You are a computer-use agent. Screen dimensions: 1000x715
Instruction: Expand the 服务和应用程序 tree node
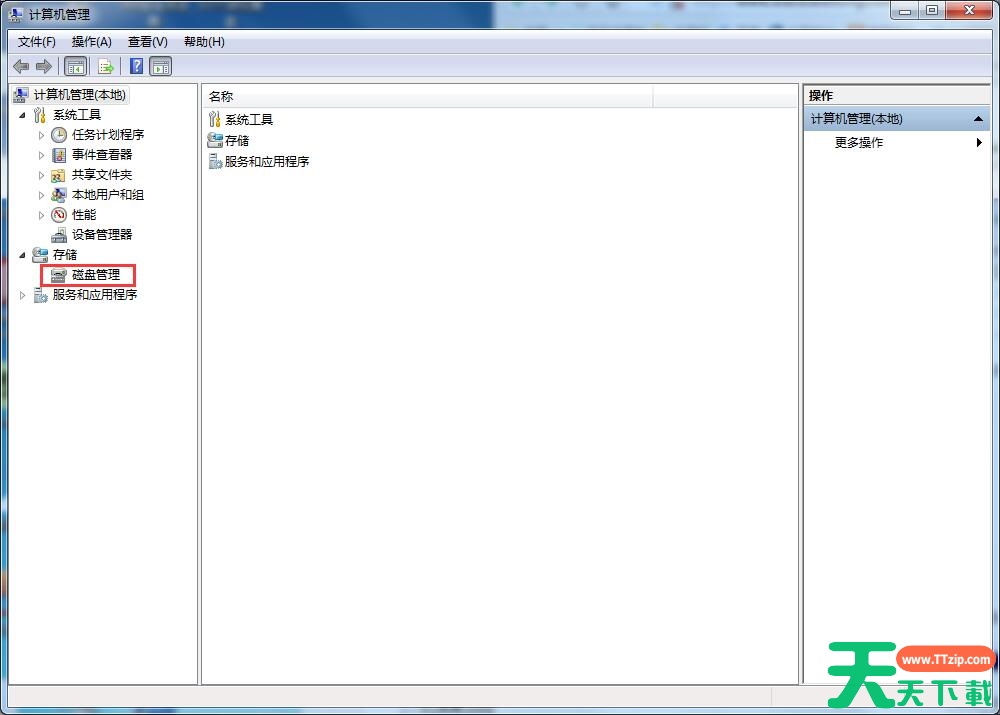pos(22,295)
